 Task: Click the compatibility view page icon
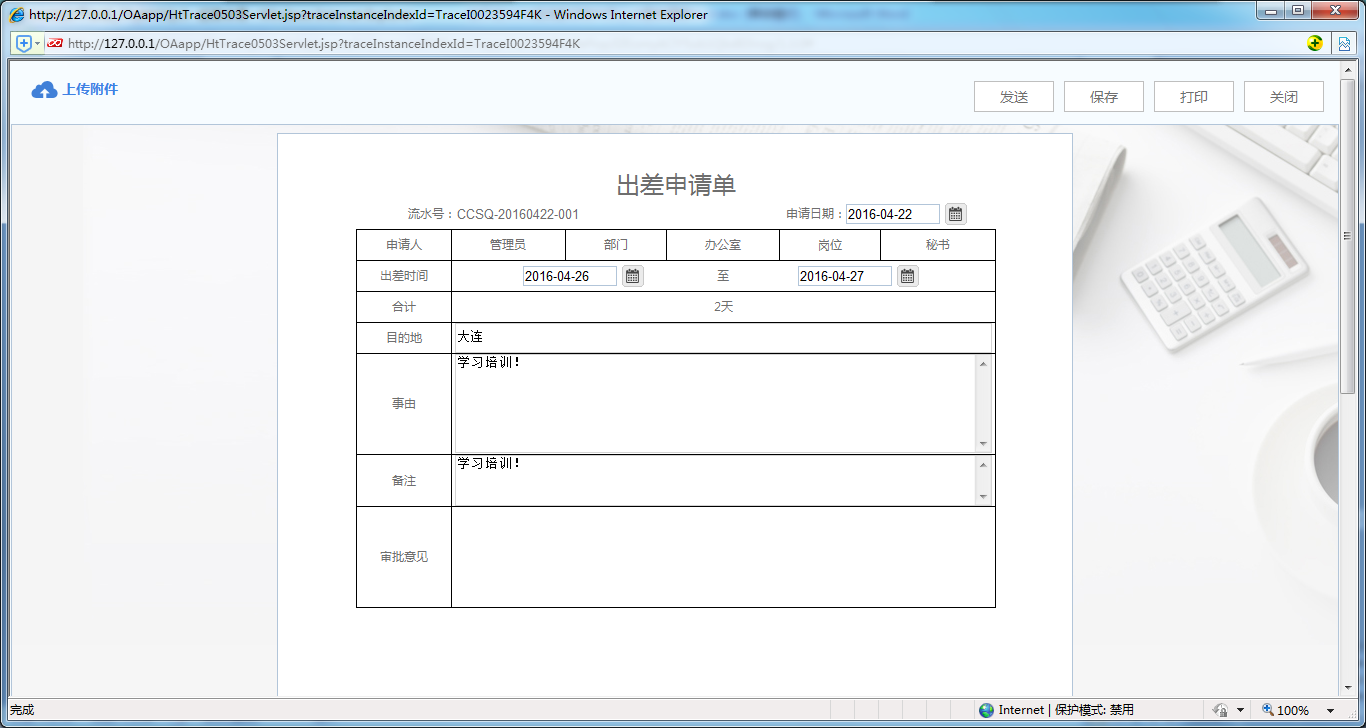(1345, 43)
